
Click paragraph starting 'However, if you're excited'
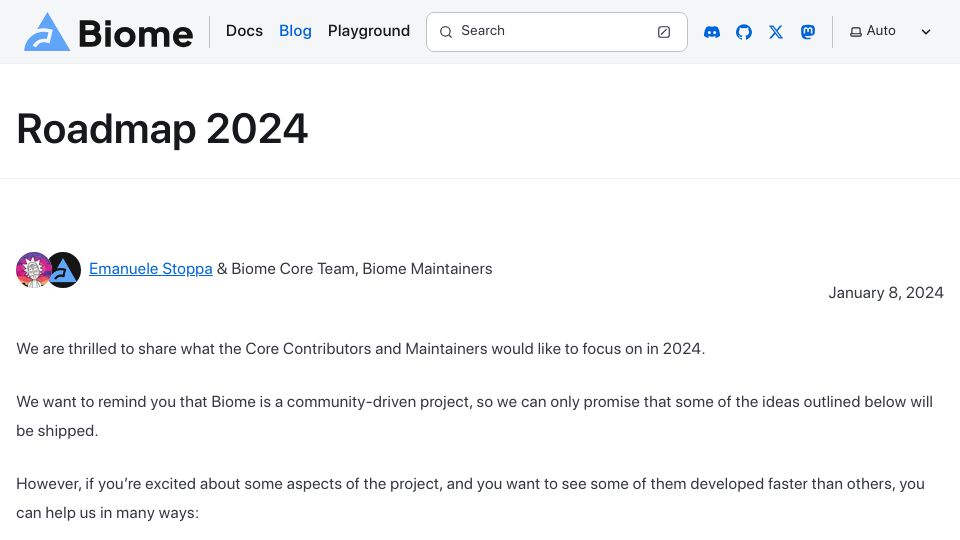[470, 498]
